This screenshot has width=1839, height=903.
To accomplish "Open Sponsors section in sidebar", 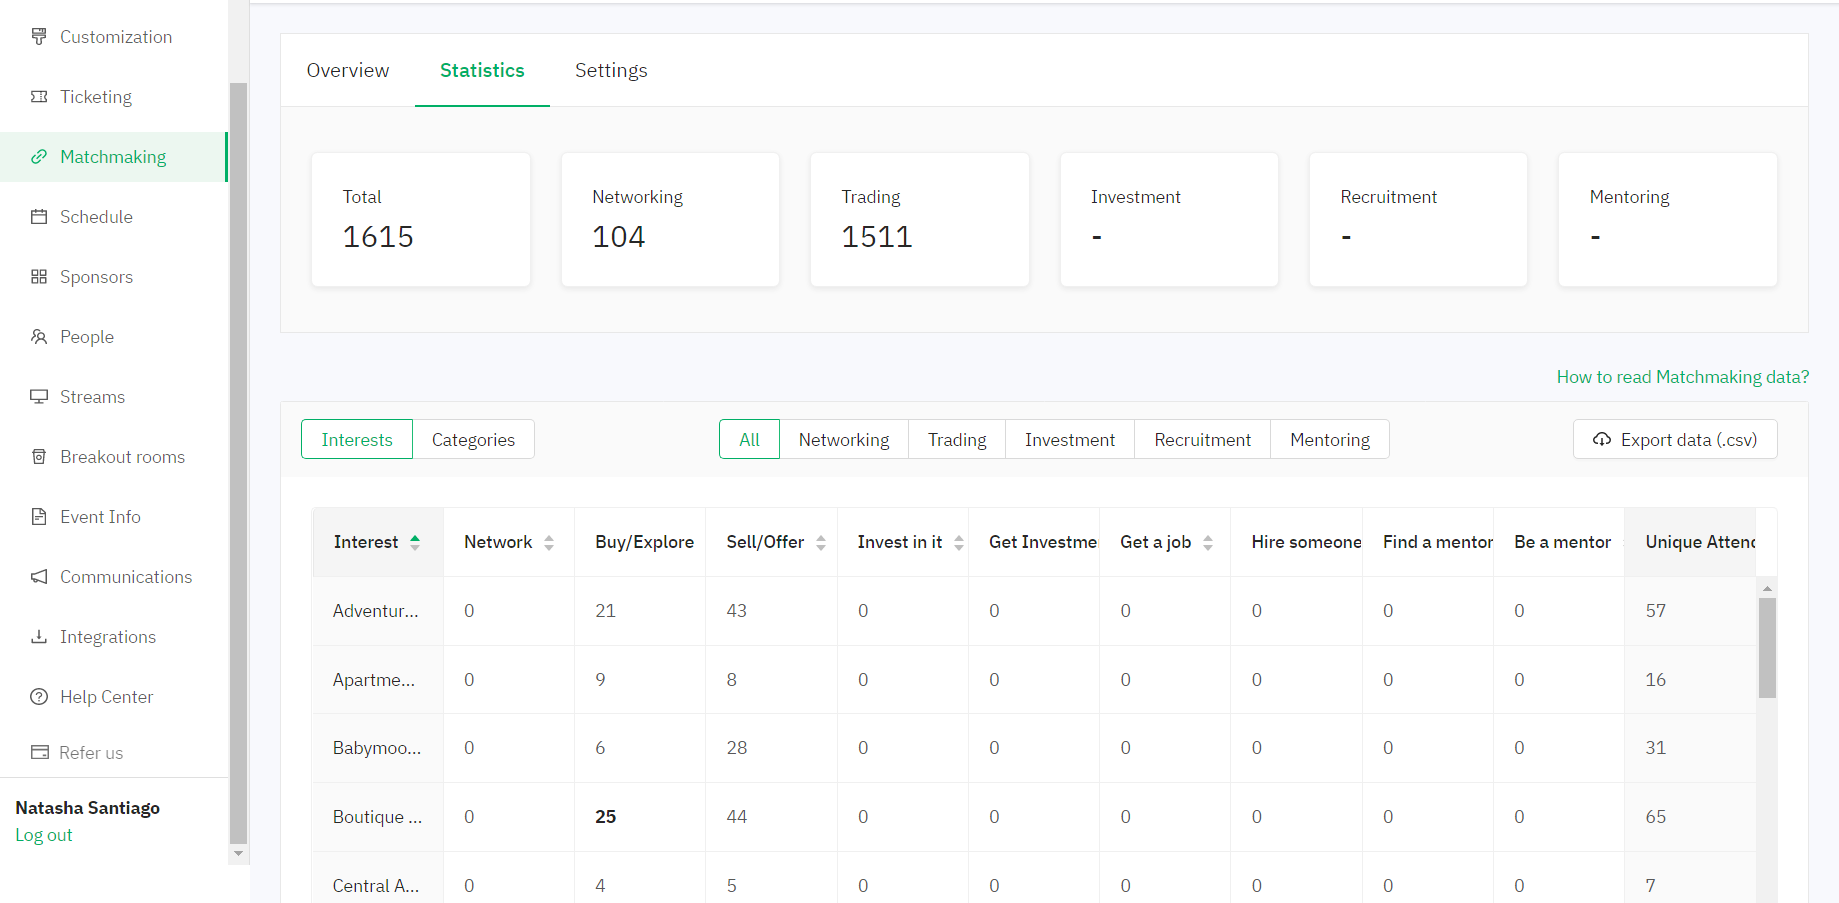I will (114, 277).
